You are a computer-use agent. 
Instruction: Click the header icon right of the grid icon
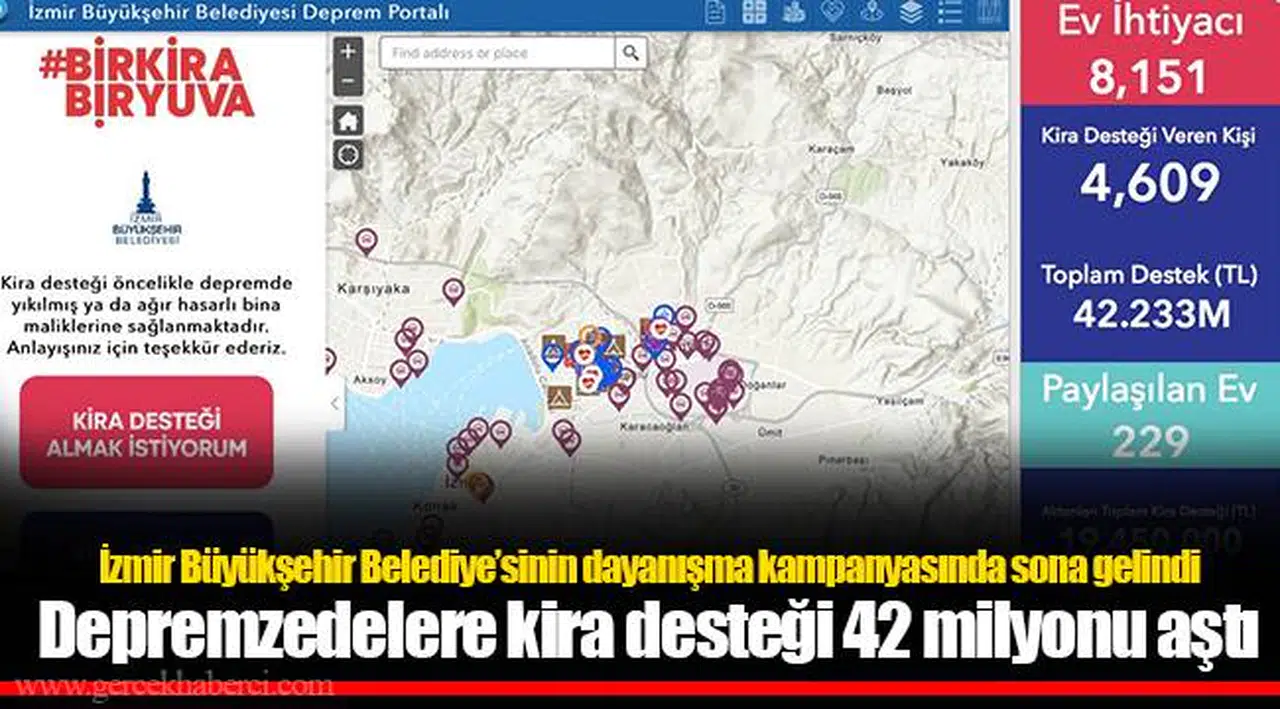[x=794, y=12]
